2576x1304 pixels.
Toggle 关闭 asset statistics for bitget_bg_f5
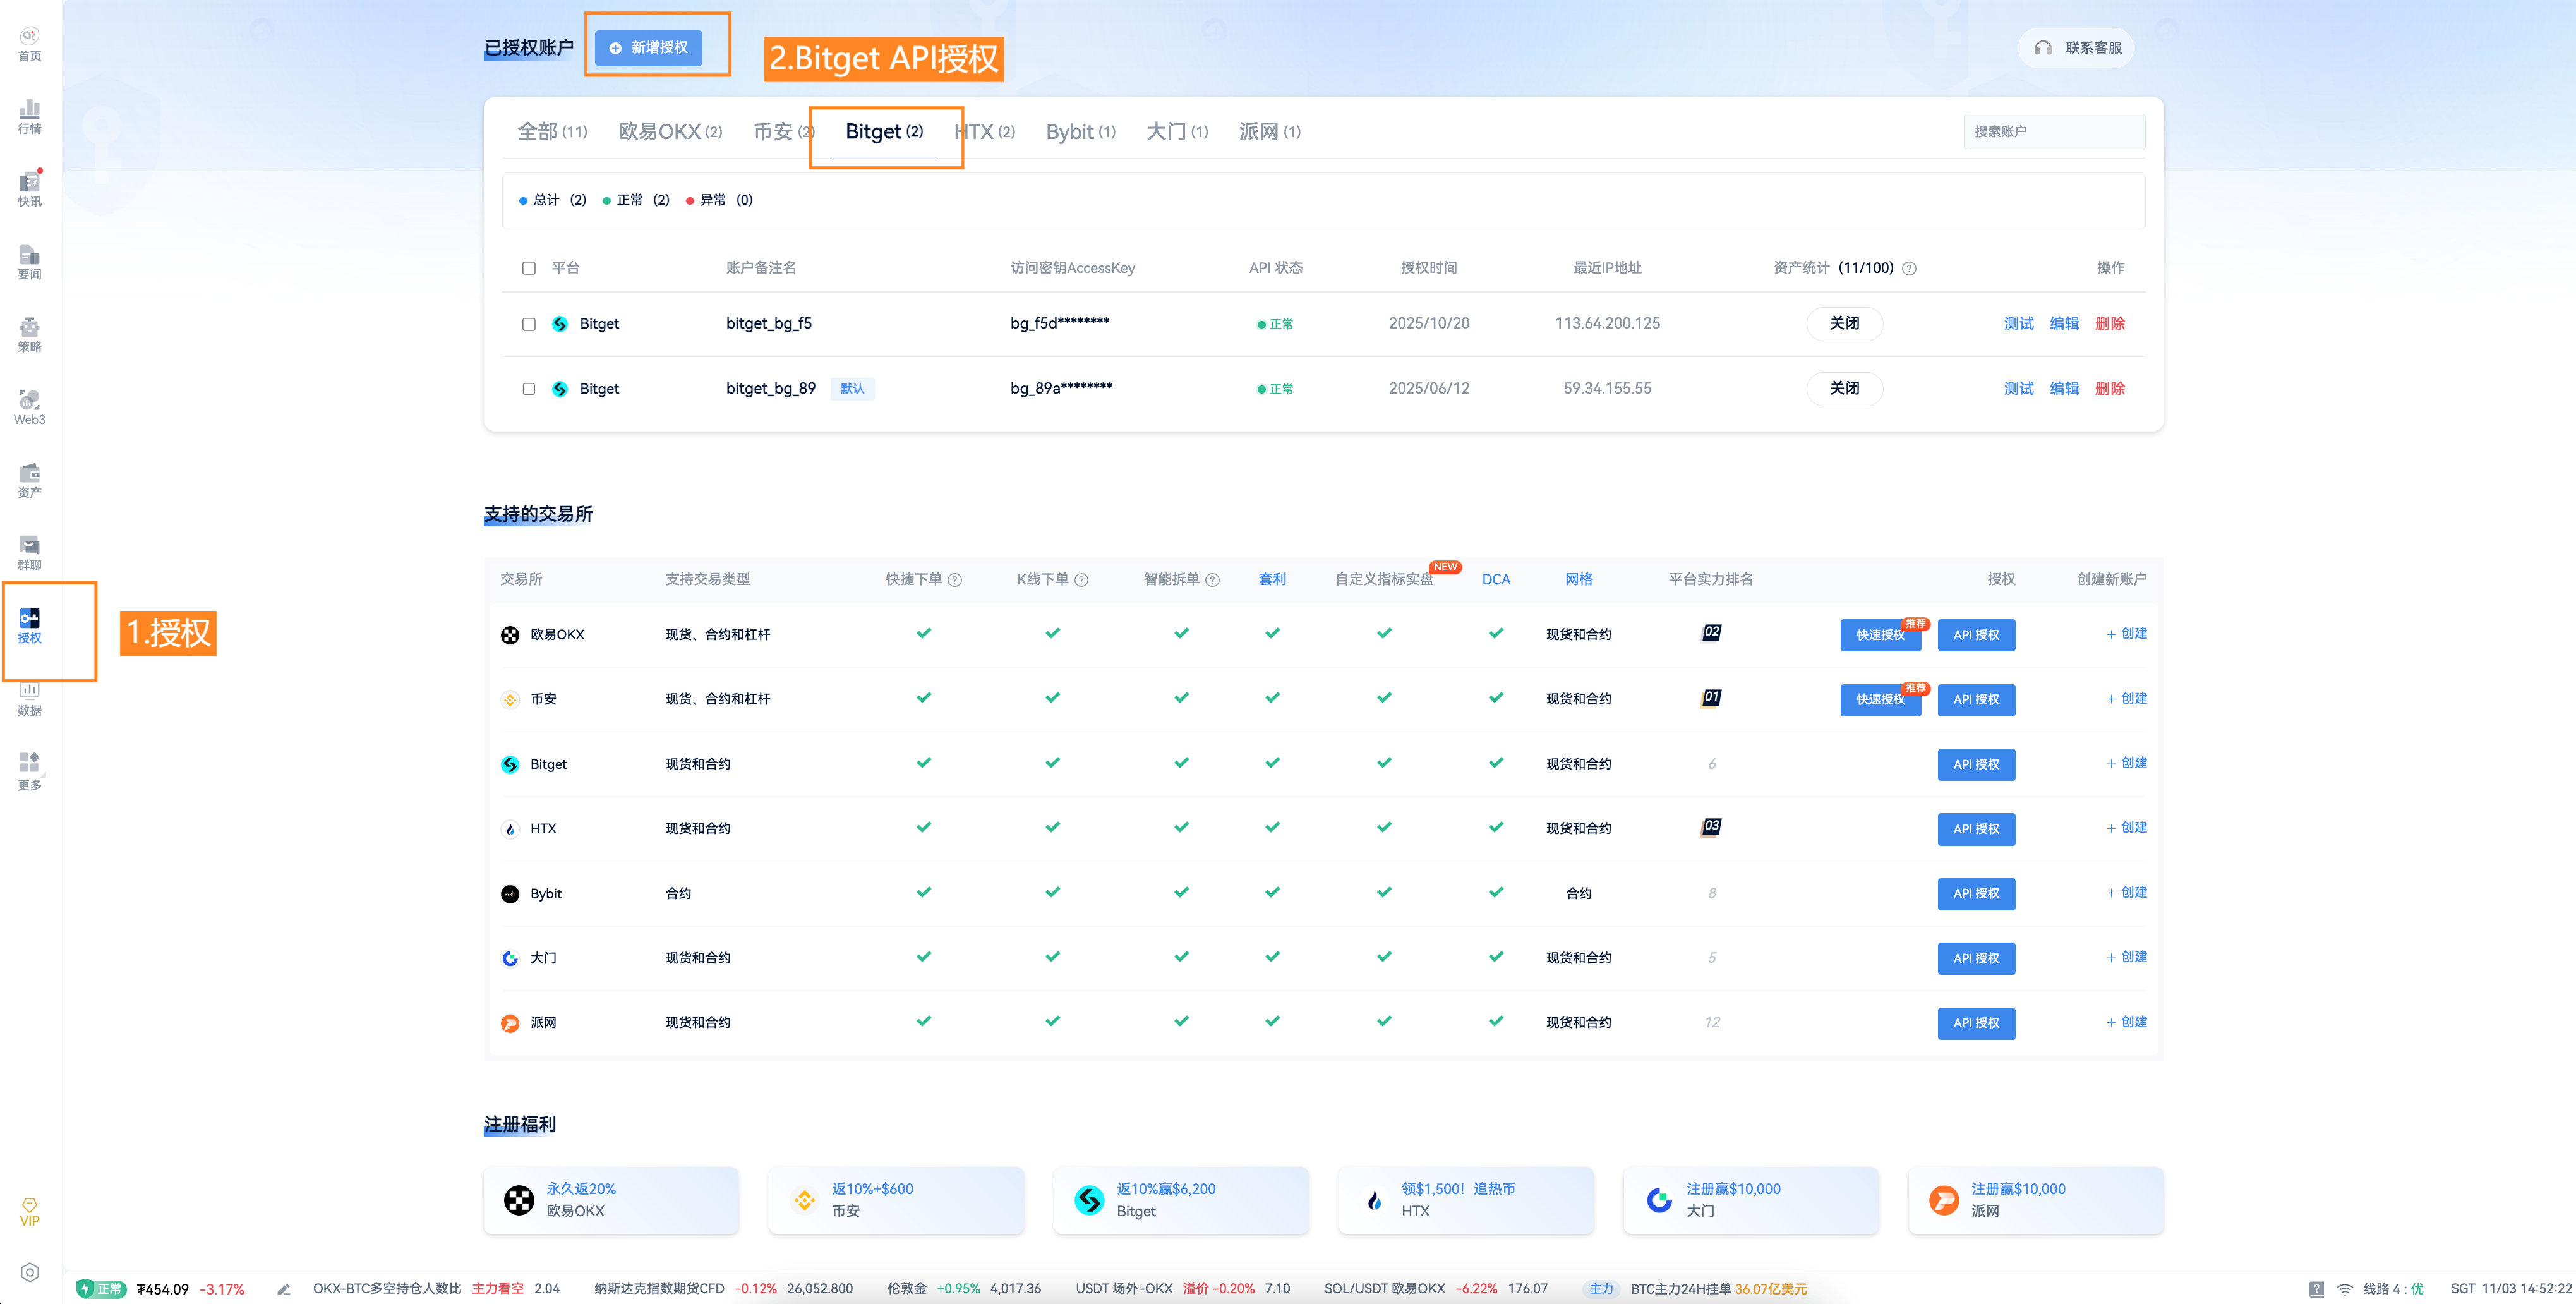click(x=1844, y=324)
